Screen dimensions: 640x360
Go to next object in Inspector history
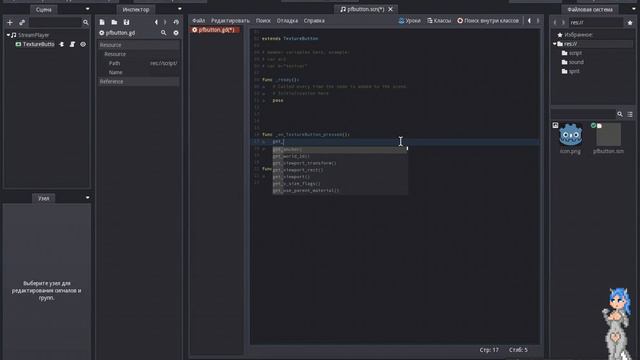pos(165,22)
